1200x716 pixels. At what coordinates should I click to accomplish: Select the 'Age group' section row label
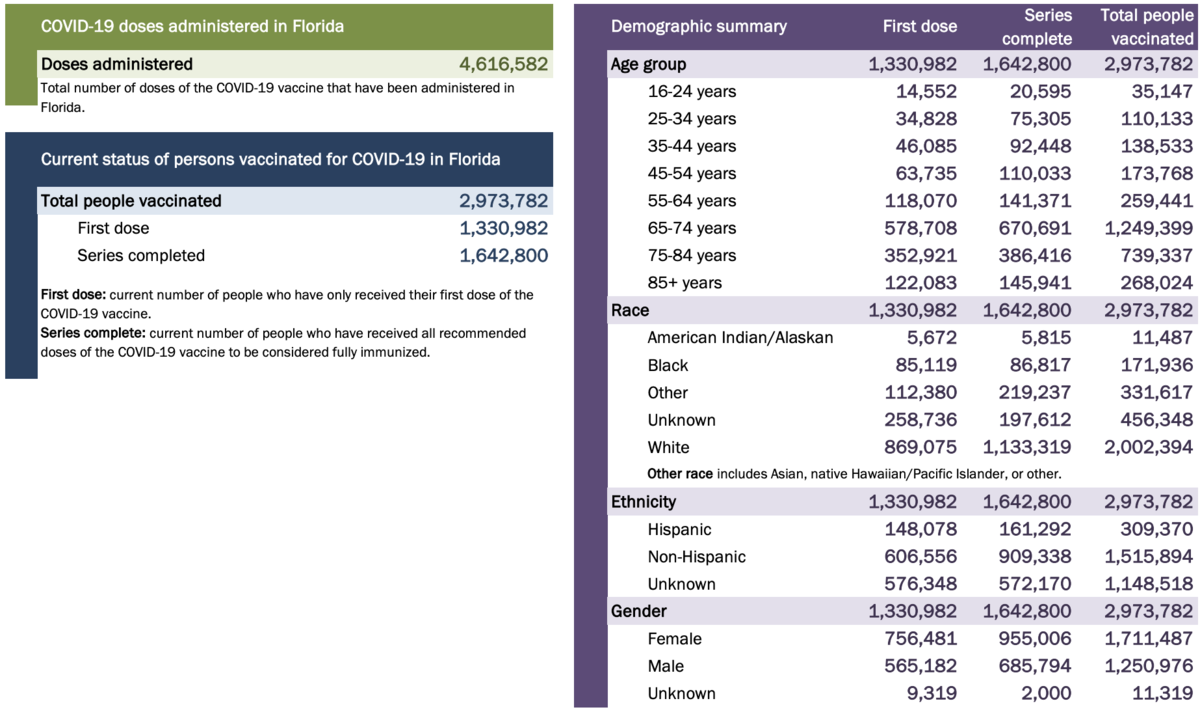[x=648, y=64]
